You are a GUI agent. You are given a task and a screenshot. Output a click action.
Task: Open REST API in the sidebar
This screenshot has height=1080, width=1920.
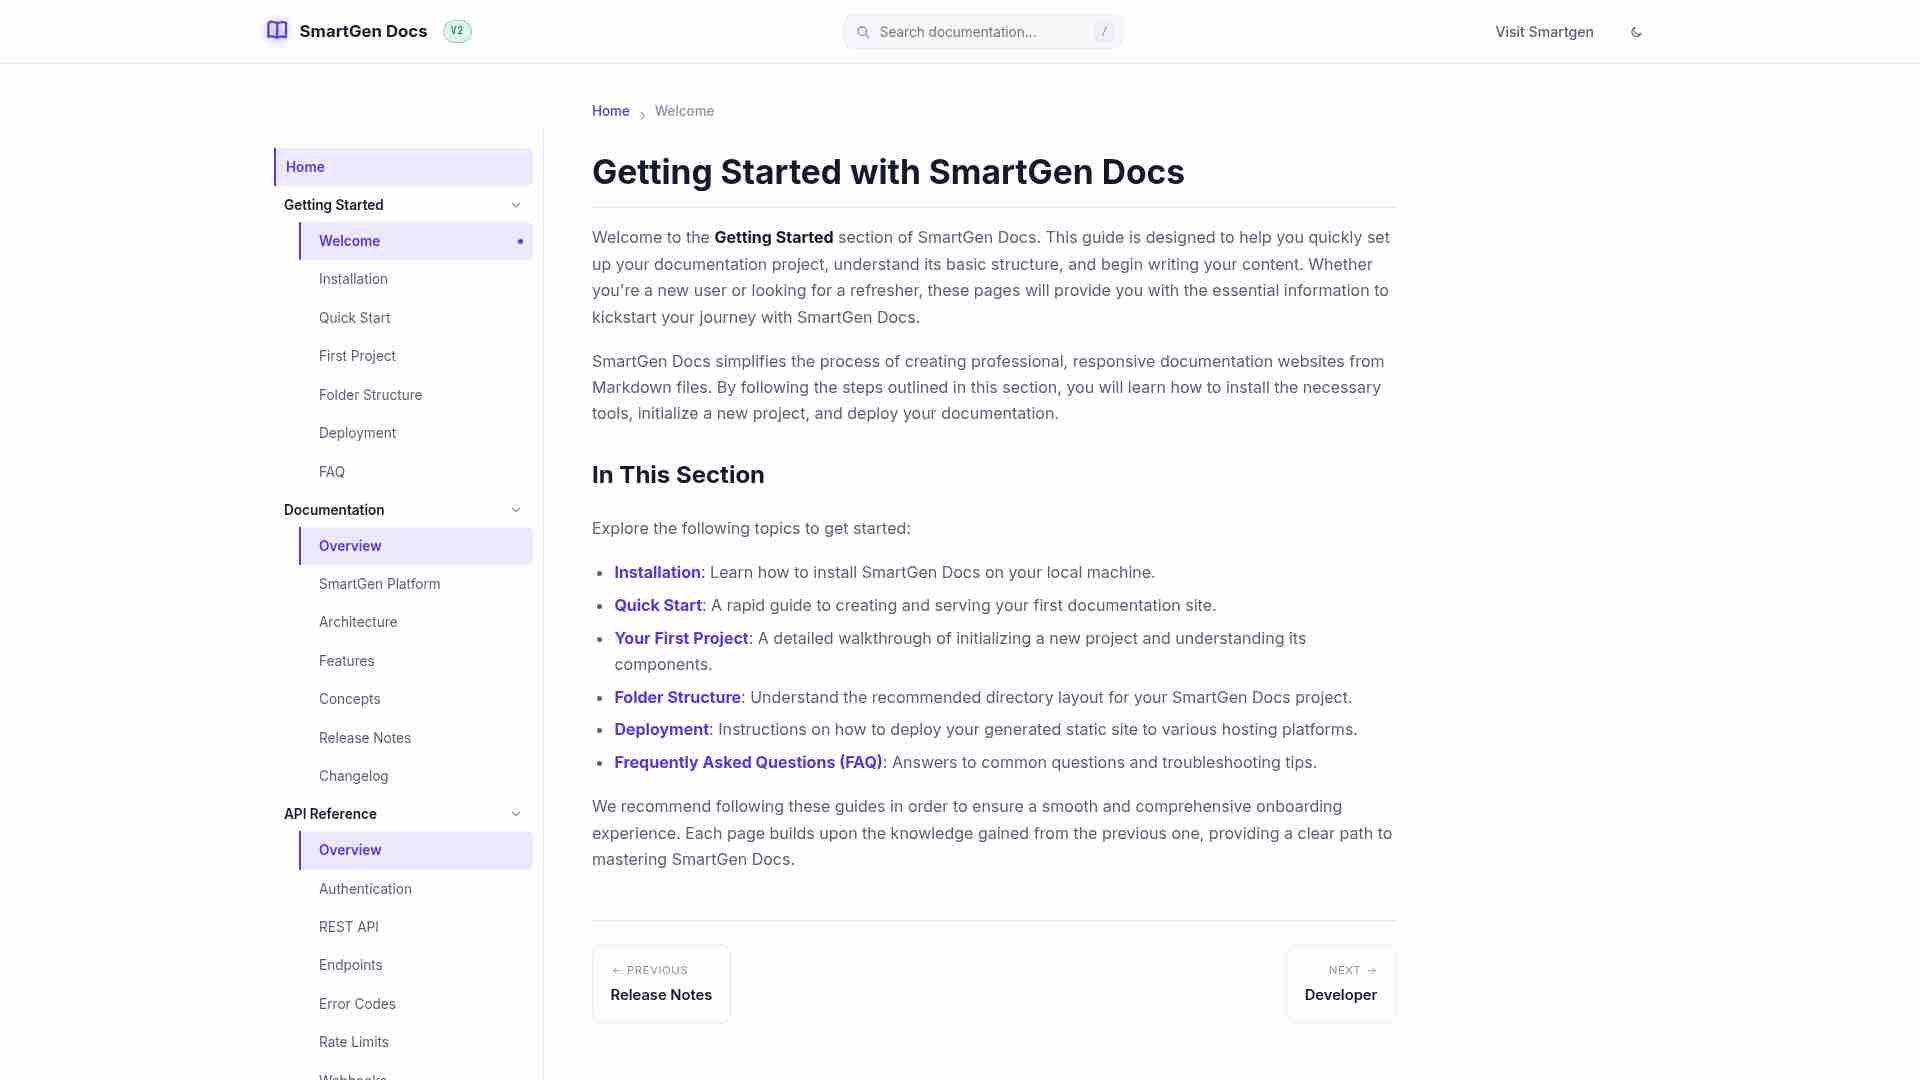pyautogui.click(x=416, y=927)
